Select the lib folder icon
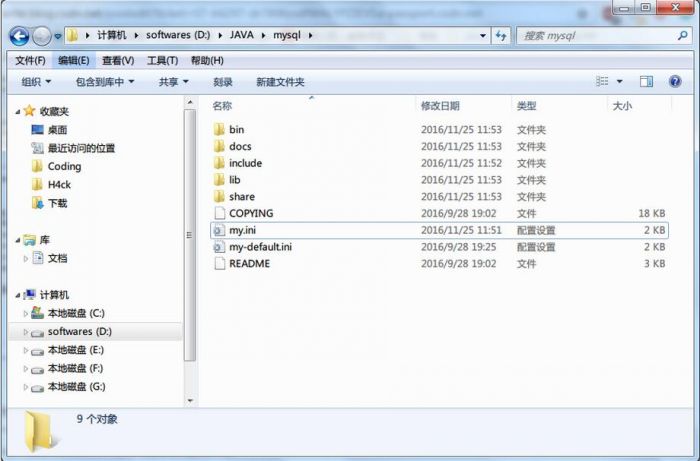 (219, 180)
